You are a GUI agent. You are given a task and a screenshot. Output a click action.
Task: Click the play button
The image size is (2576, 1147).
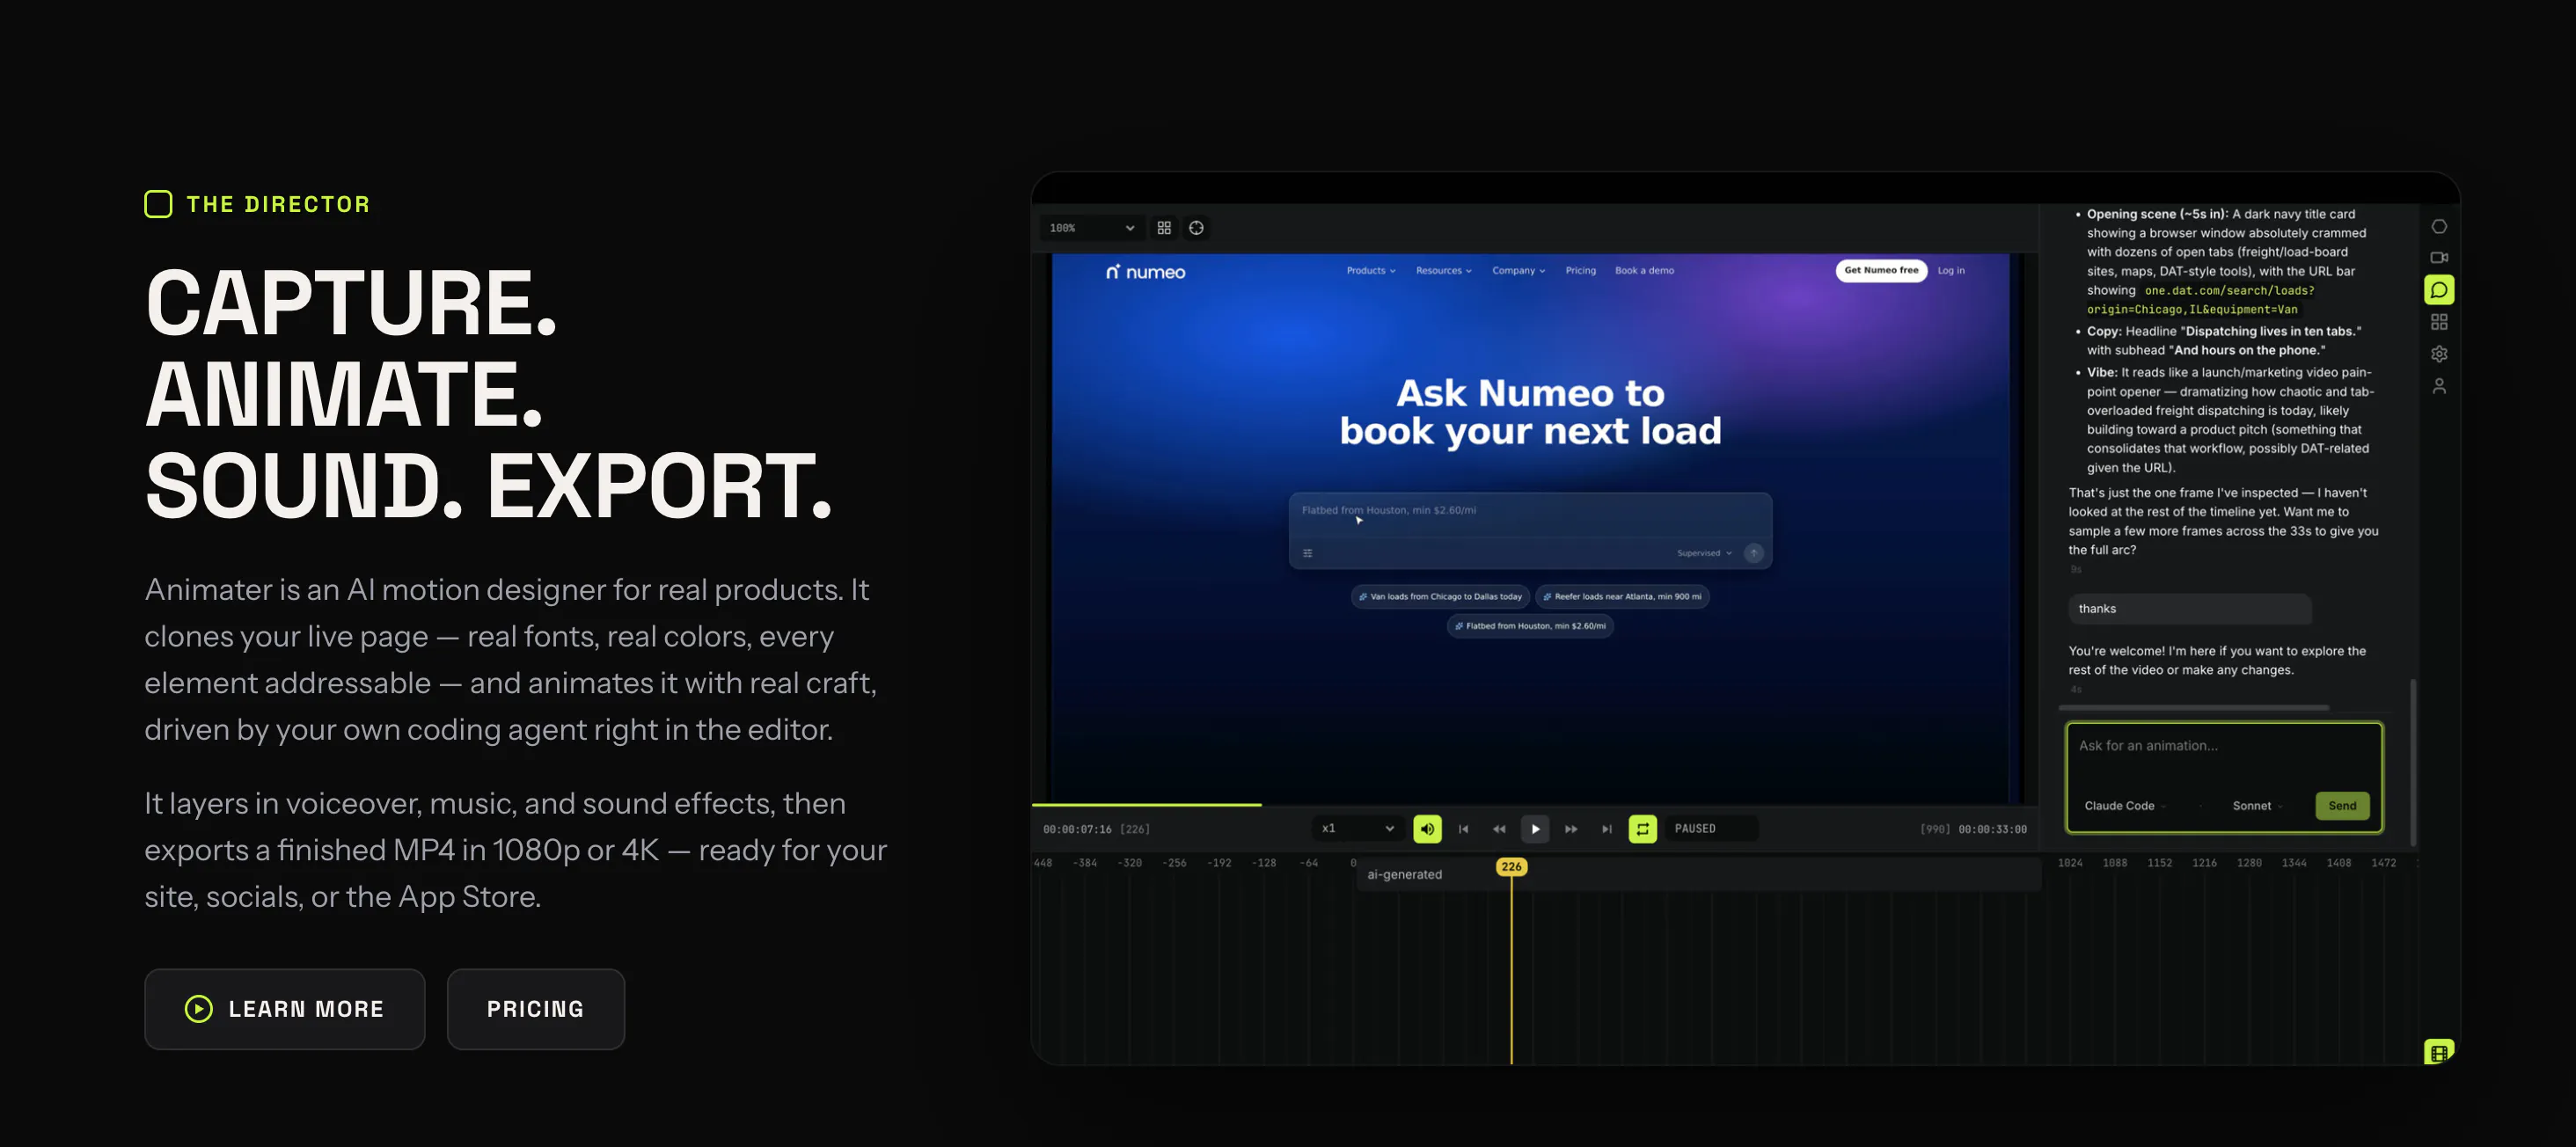pyautogui.click(x=1535, y=829)
